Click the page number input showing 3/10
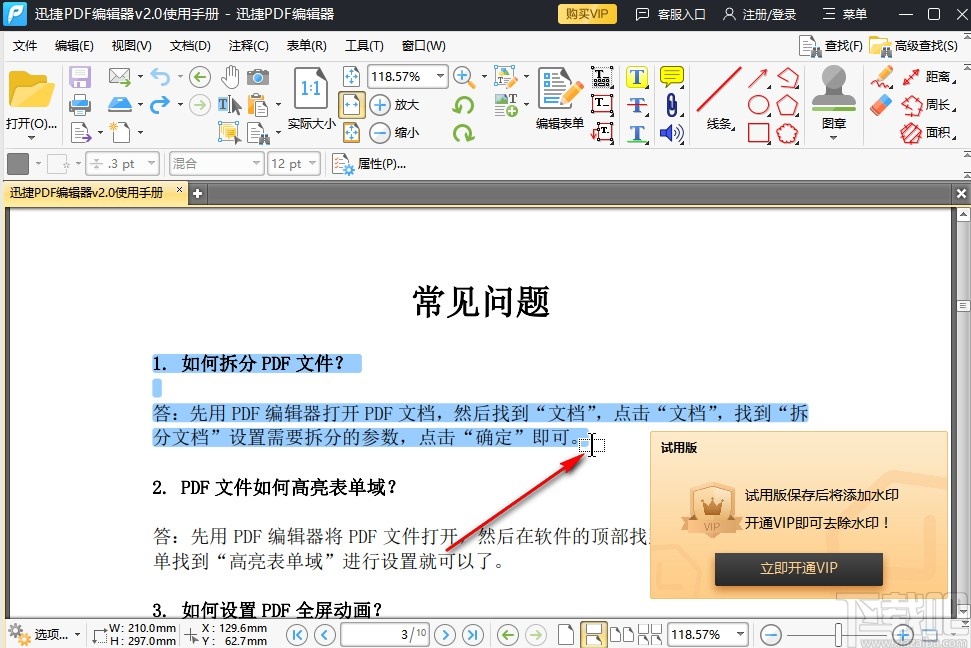Image resolution: width=971 pixels, height=648 pixels. [x=384, y=634]
